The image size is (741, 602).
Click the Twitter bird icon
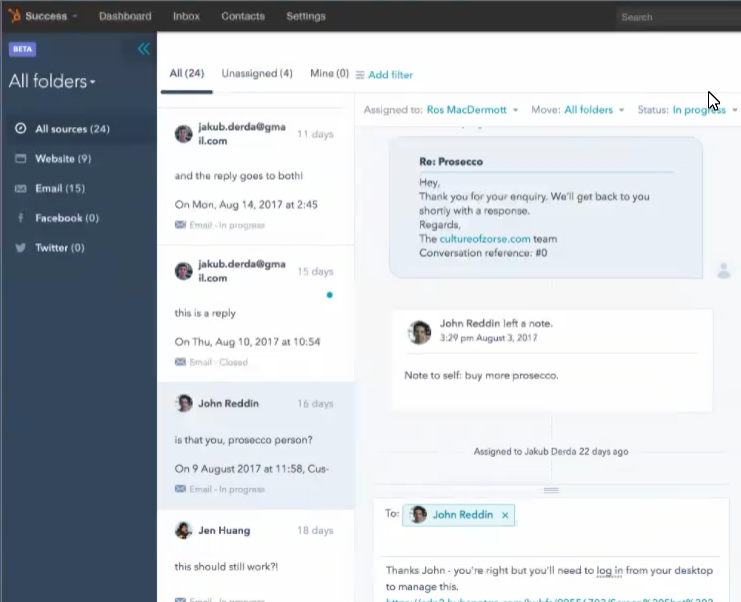pyautogui.click(x=20, y=248)
